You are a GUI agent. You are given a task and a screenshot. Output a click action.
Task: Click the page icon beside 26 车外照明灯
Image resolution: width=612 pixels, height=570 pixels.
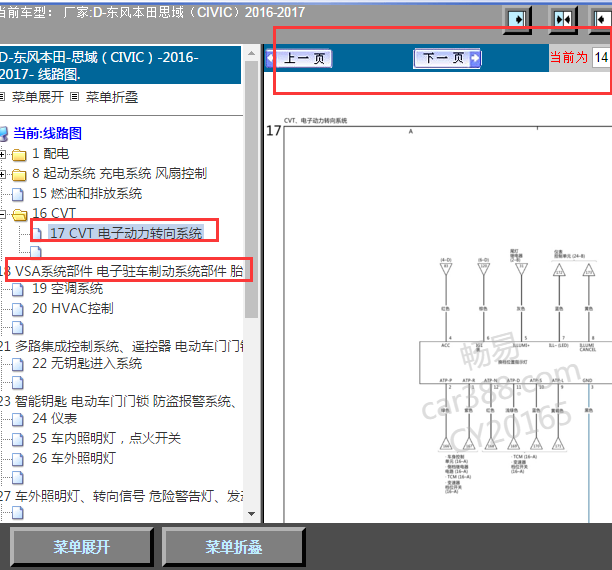(x=18, y=459)
